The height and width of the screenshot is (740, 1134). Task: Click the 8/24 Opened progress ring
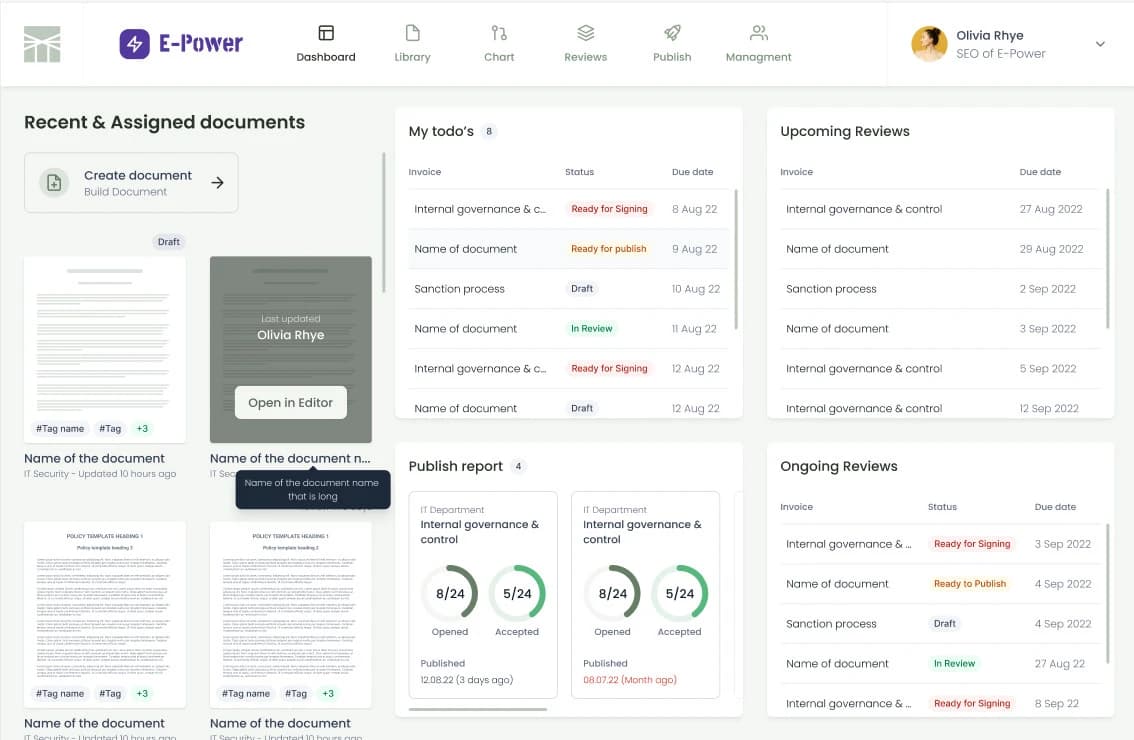(449, 593)
